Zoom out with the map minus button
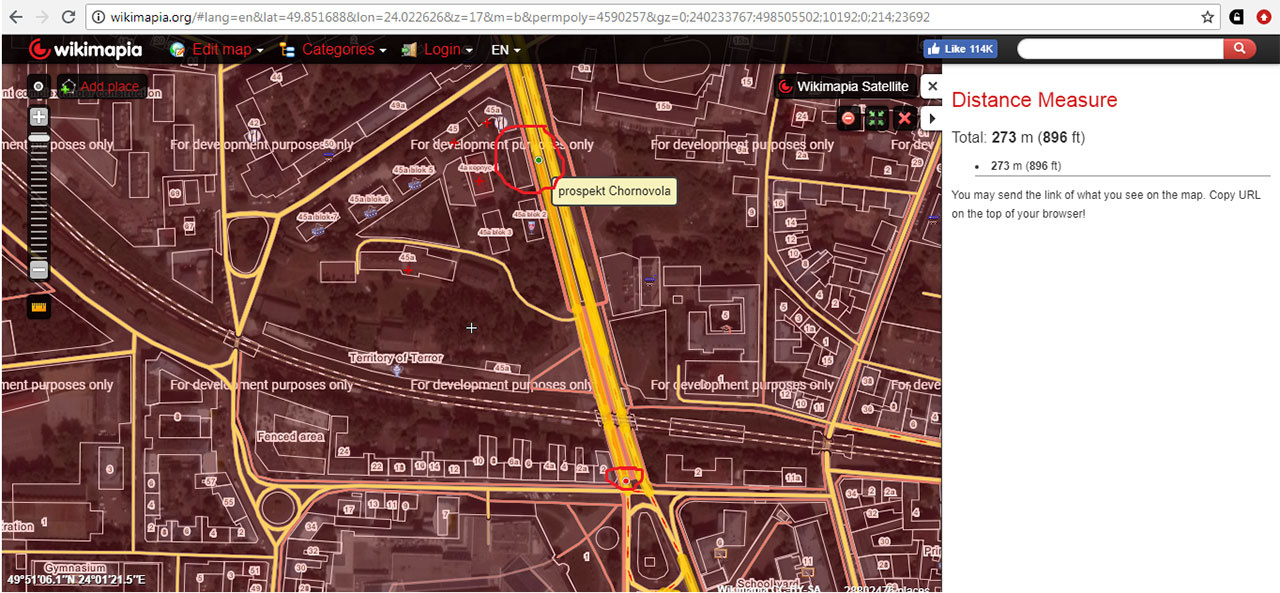Viewport: 1280px width, 593px height. pyautogui.click(x=39, y=269)
